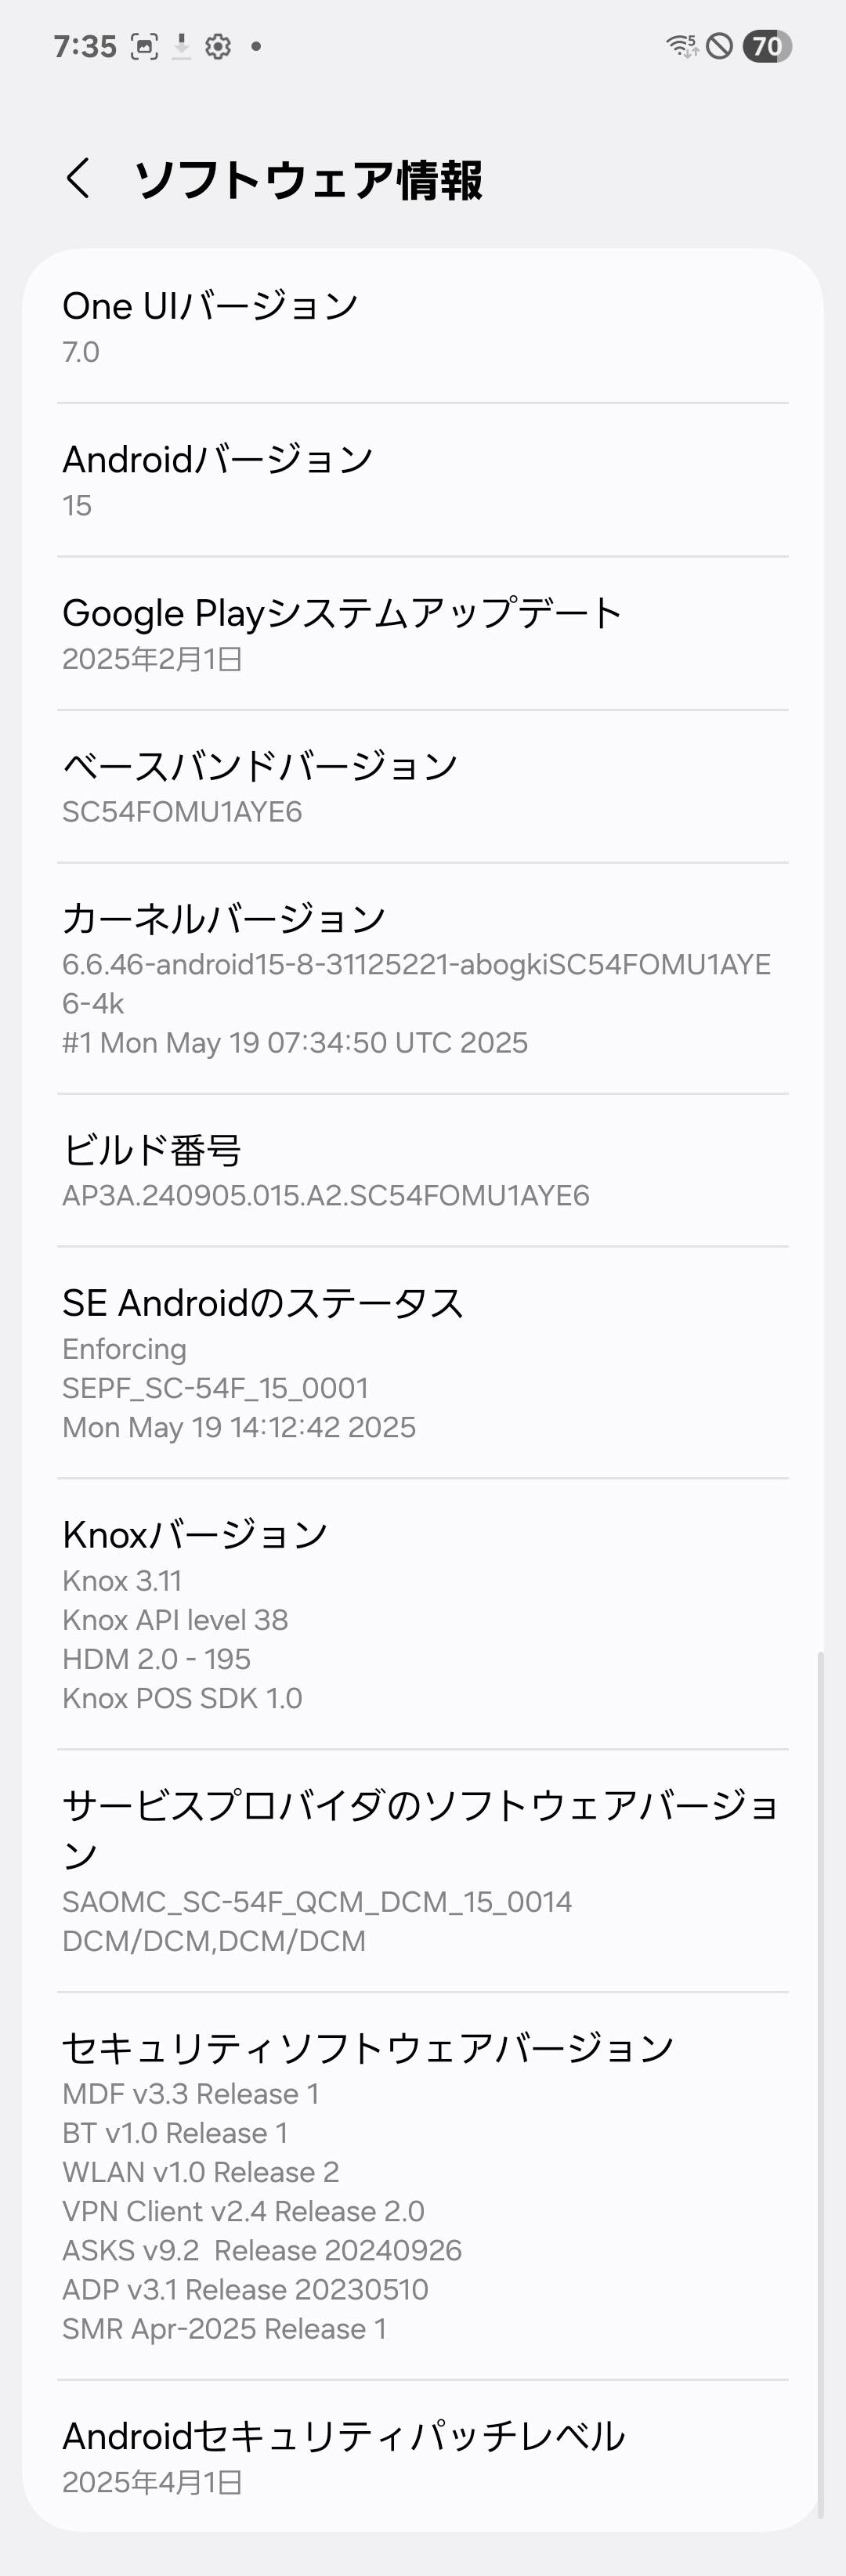Tap the back arrow icon

coord(79,178)
